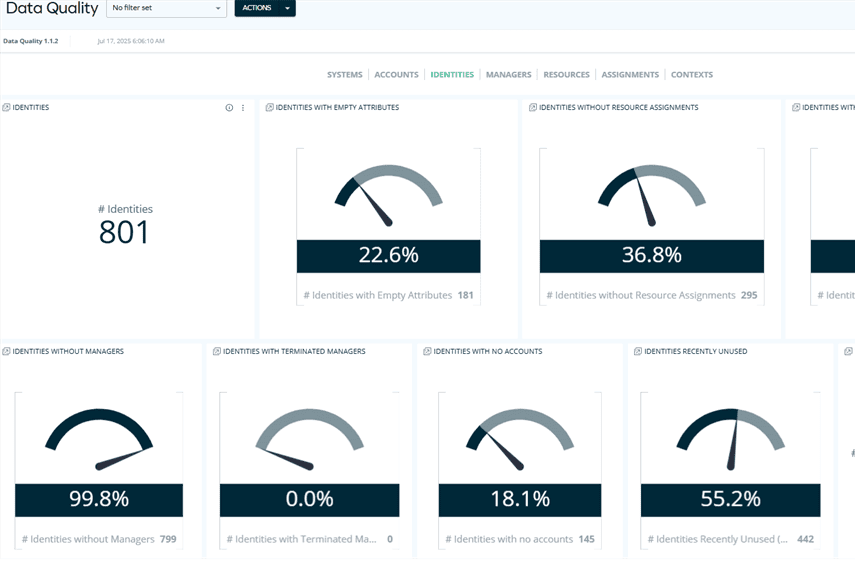The height and width of the screenshot is (569, 855).
Task: Click icon beside Identities Without Managers title
Action: pyautogui.click(x=6, y=351)
